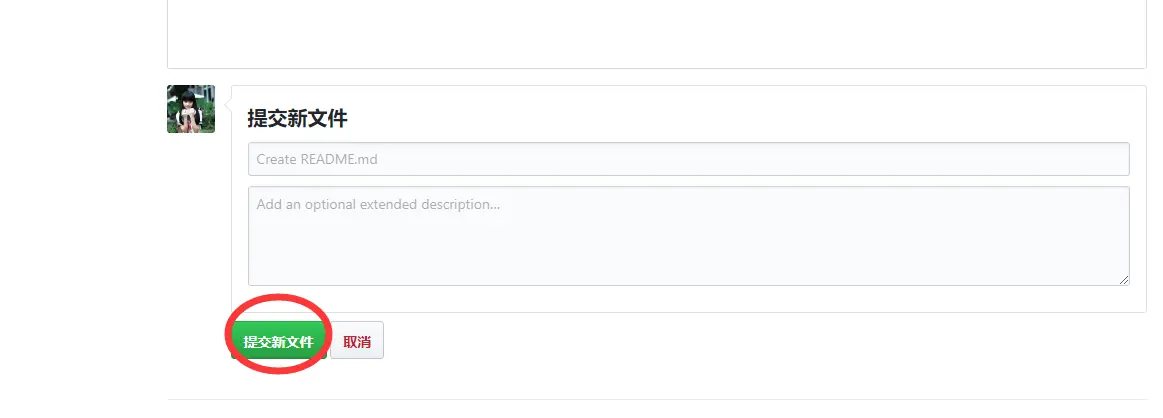Click the bottom edge of the editor pane
This screenshot has width=1163, height=418.
pos(656,68)
